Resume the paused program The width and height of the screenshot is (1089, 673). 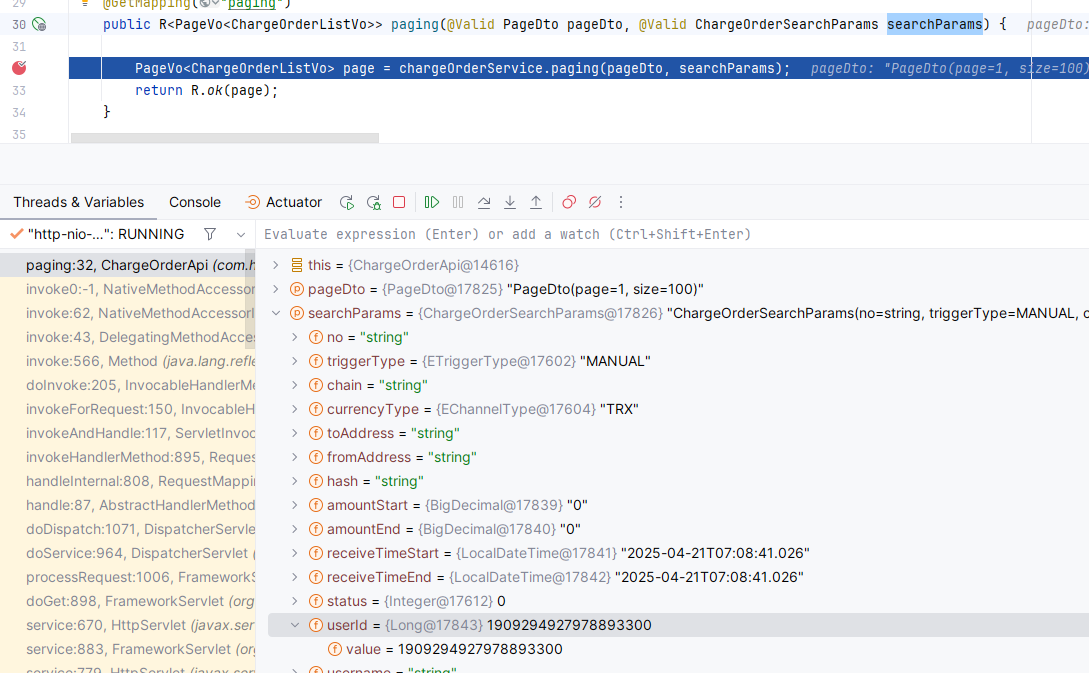(431, 202)
